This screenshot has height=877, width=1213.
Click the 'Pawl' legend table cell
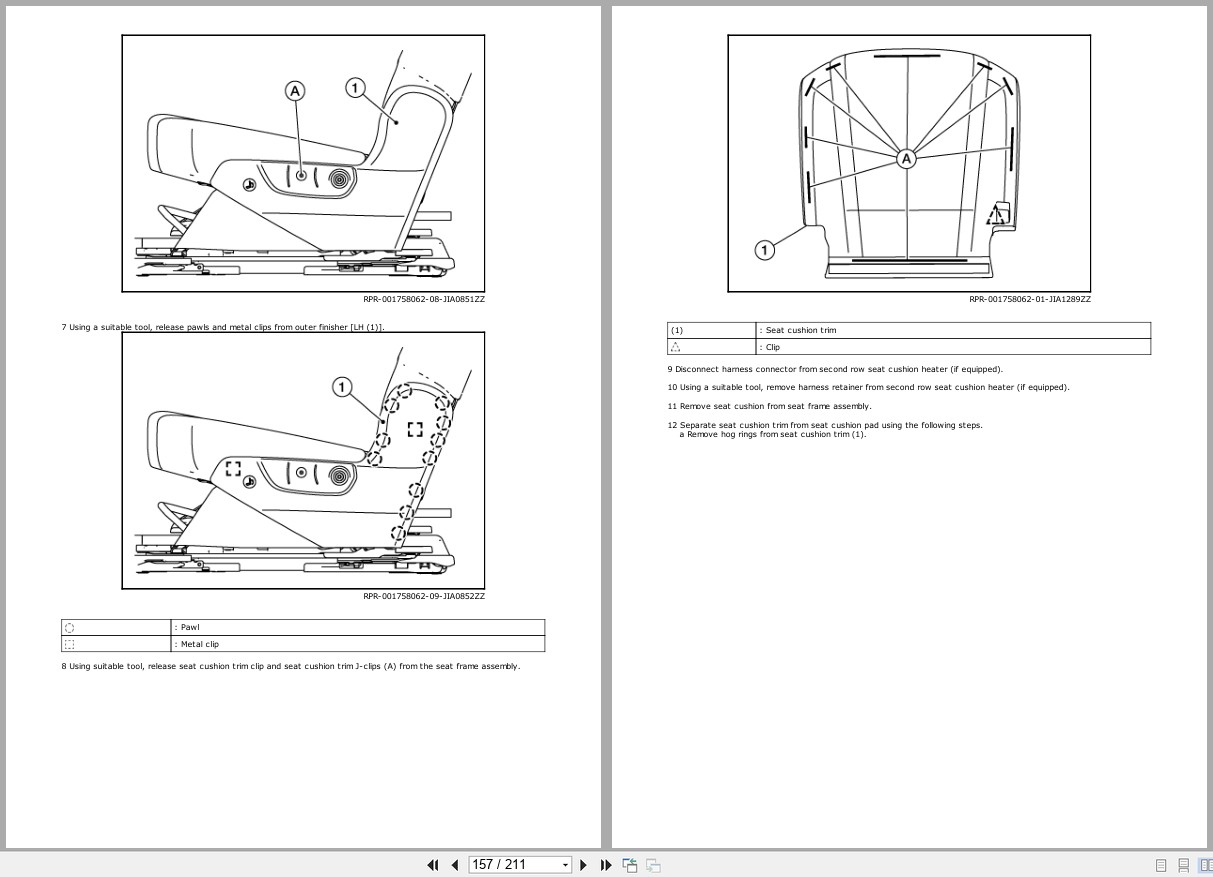click(358, 627)
